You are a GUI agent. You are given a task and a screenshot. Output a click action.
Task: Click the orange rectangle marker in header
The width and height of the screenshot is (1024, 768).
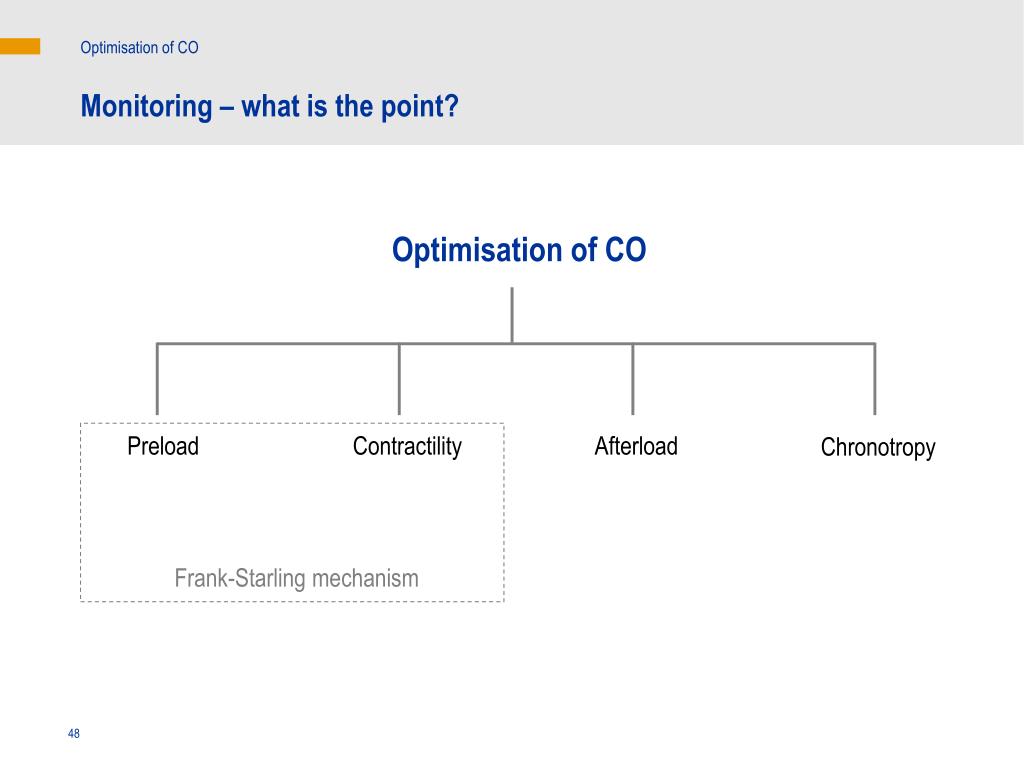pos(20,46)
